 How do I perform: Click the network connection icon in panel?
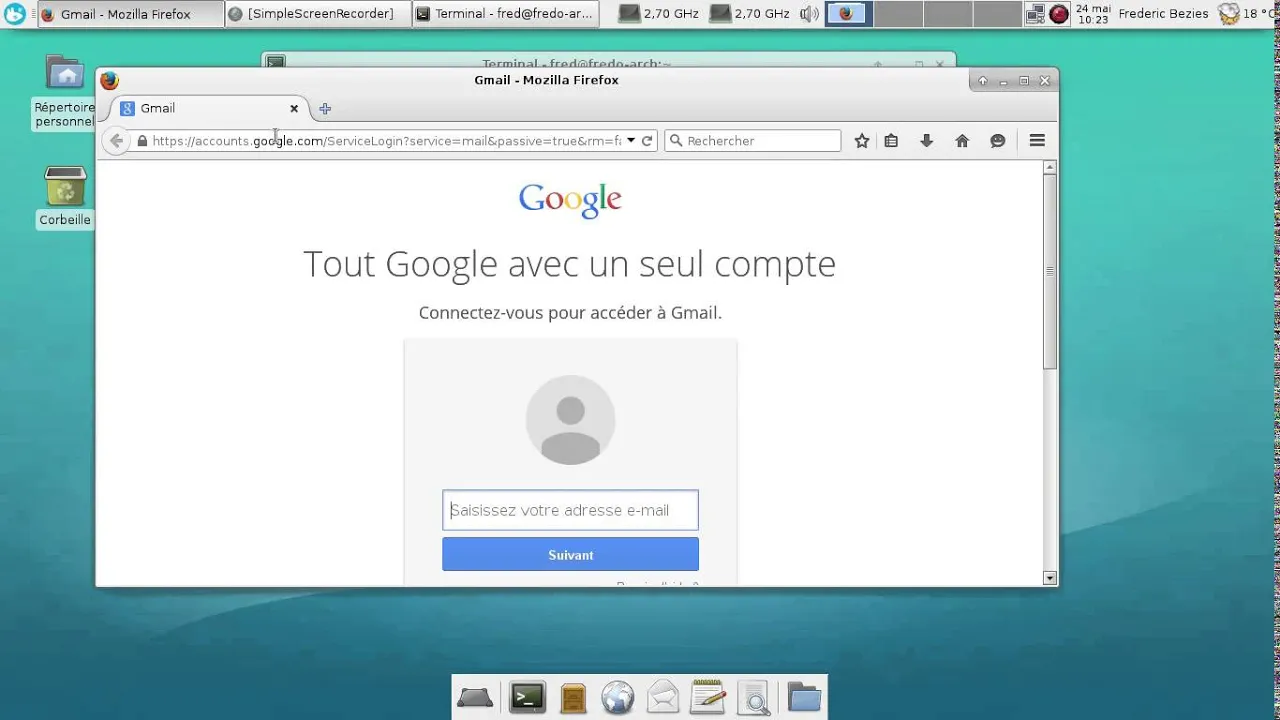tap(1035, 14)
